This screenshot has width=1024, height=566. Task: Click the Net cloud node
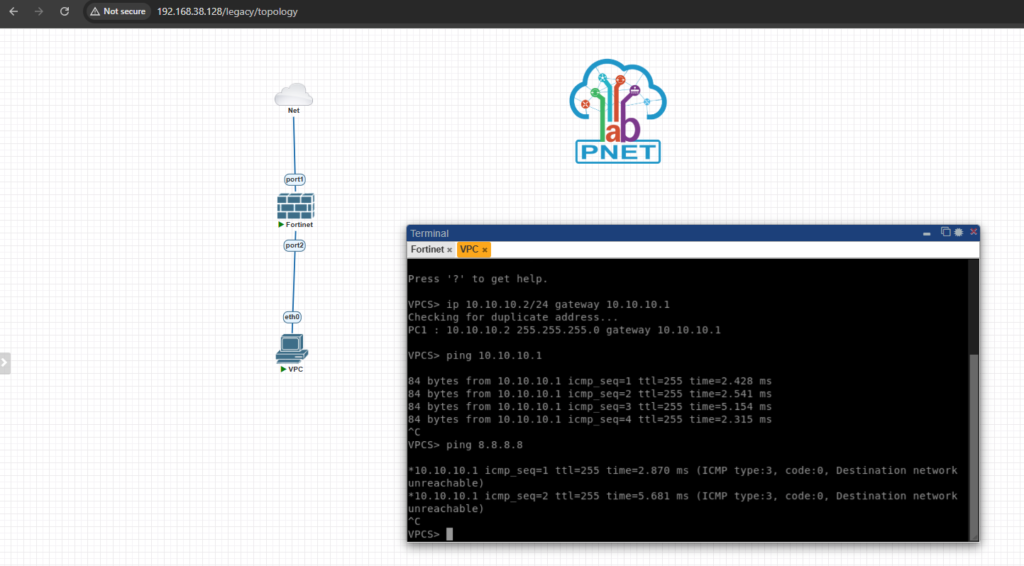294,95
